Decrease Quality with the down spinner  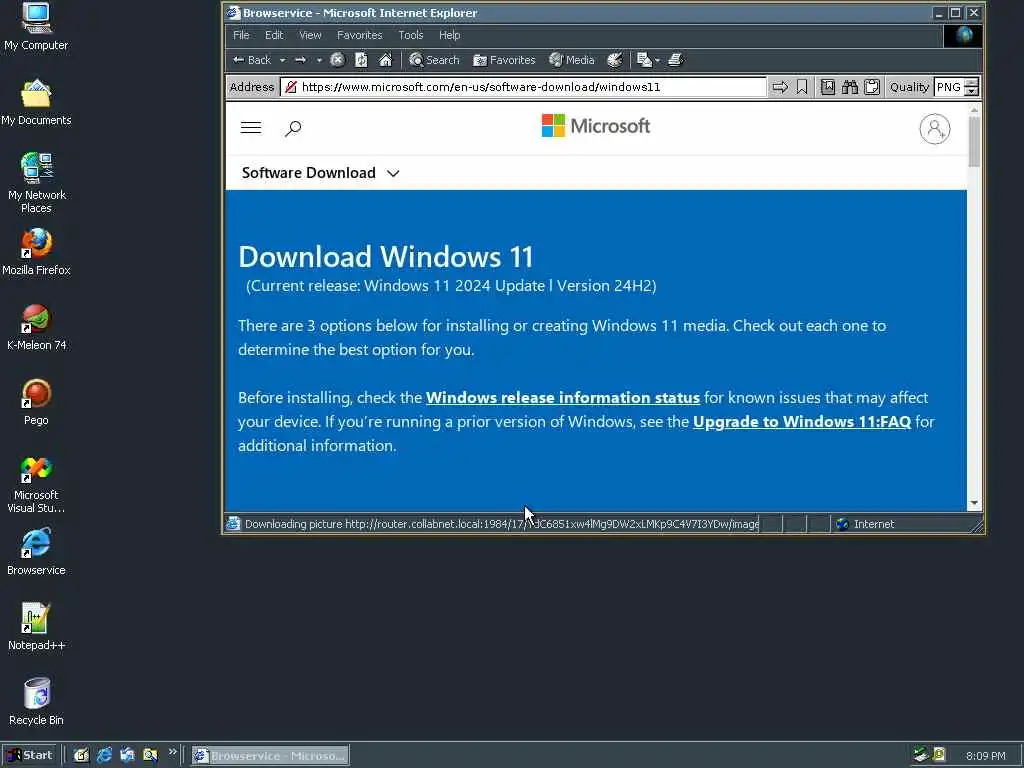click(972, 91)
